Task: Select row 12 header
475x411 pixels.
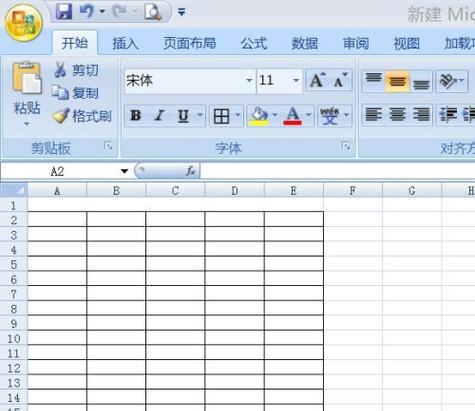Action: 13,368
